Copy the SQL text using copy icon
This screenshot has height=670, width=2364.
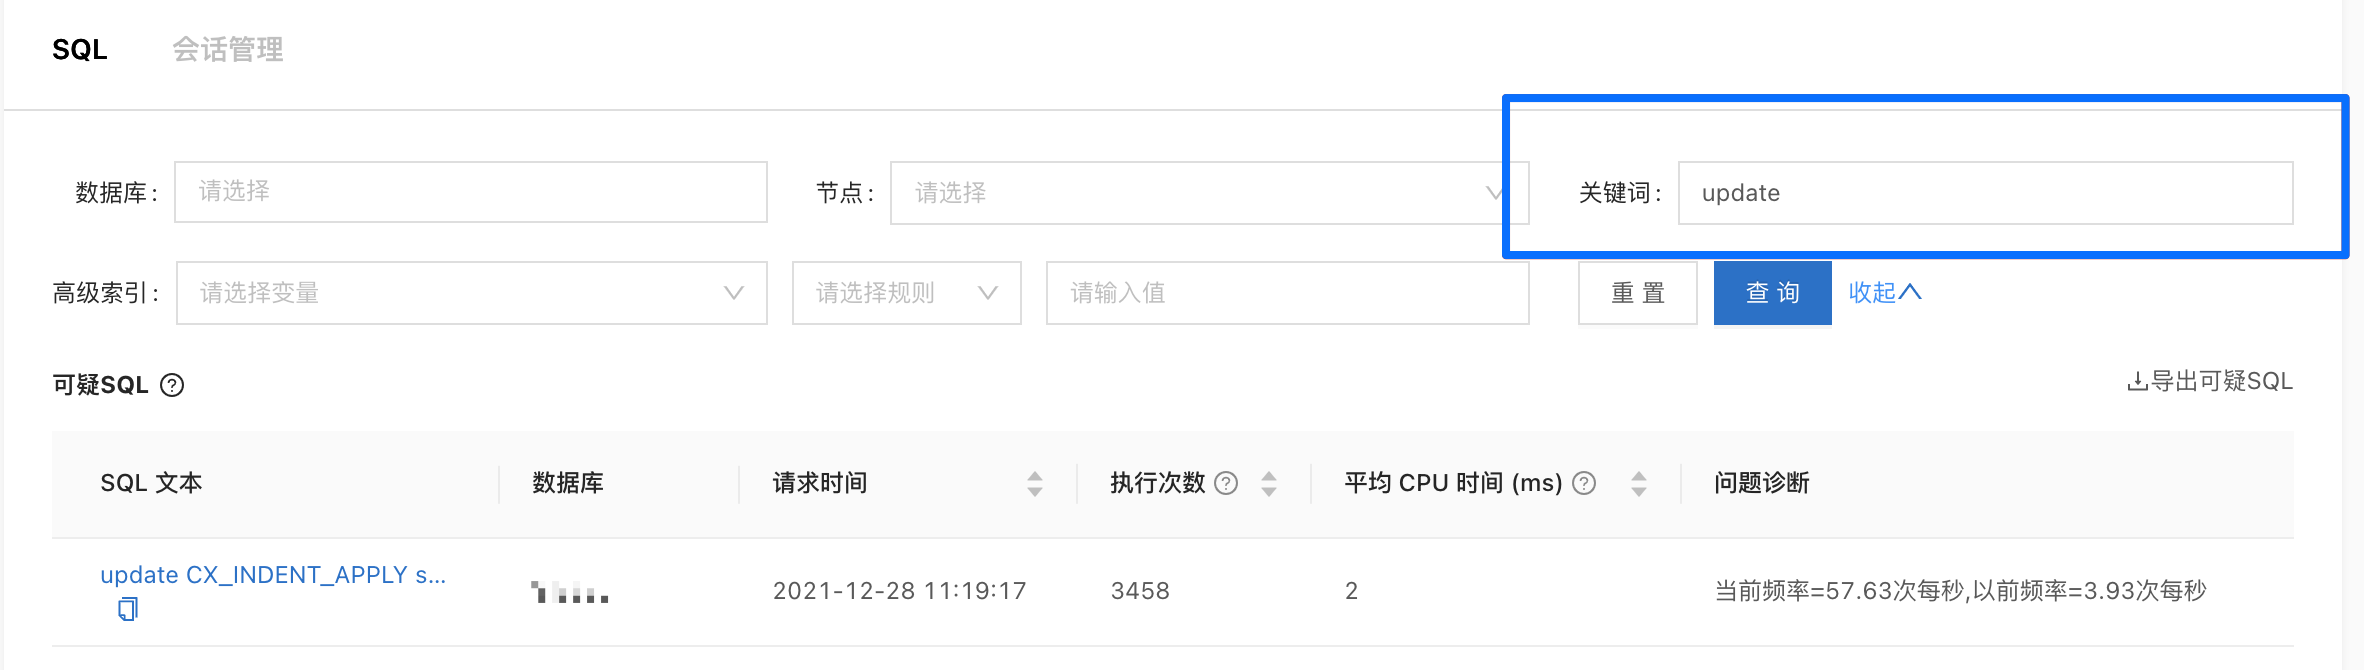127,609
